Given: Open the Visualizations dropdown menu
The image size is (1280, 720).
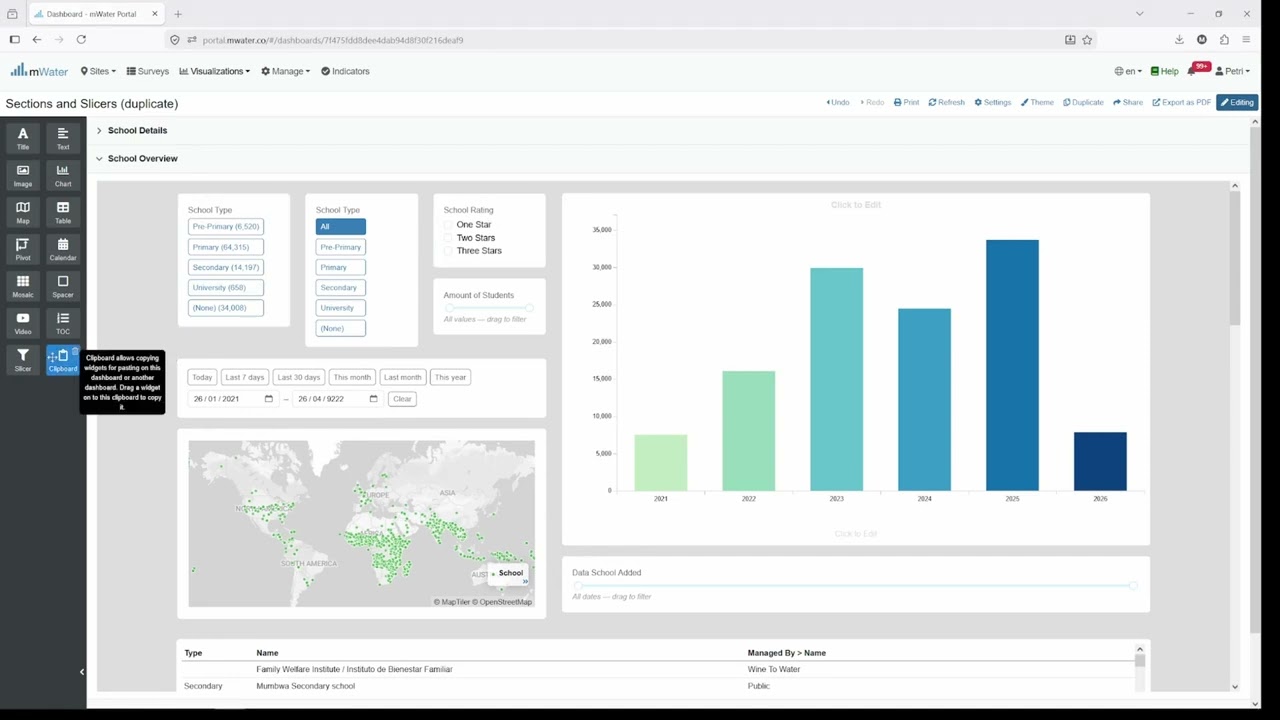Looking at the screenshot, I should click(x=215, y=72).
